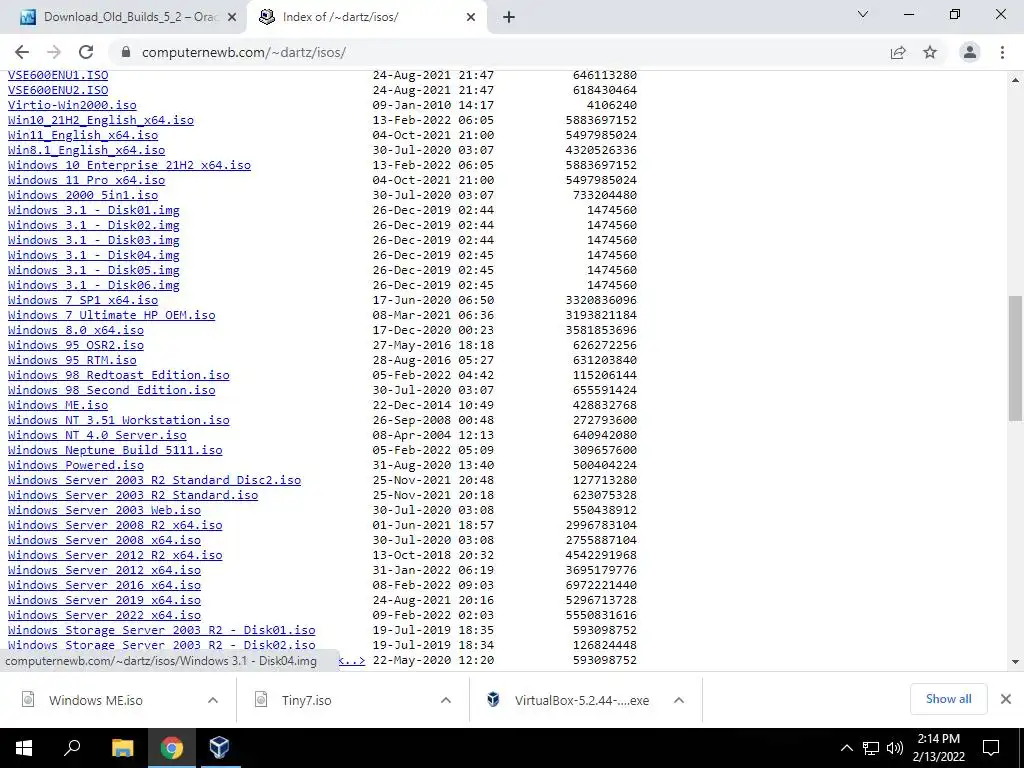
Task: Open File Explorer from taskbar
Action: coord(122,748)
